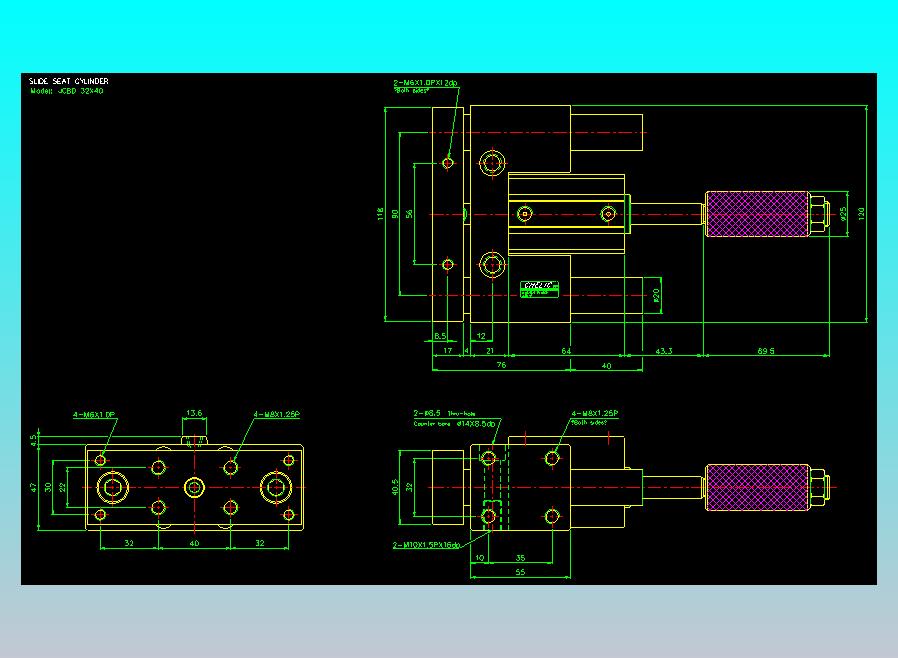Select the 40.5 vertical dimension

395,487
